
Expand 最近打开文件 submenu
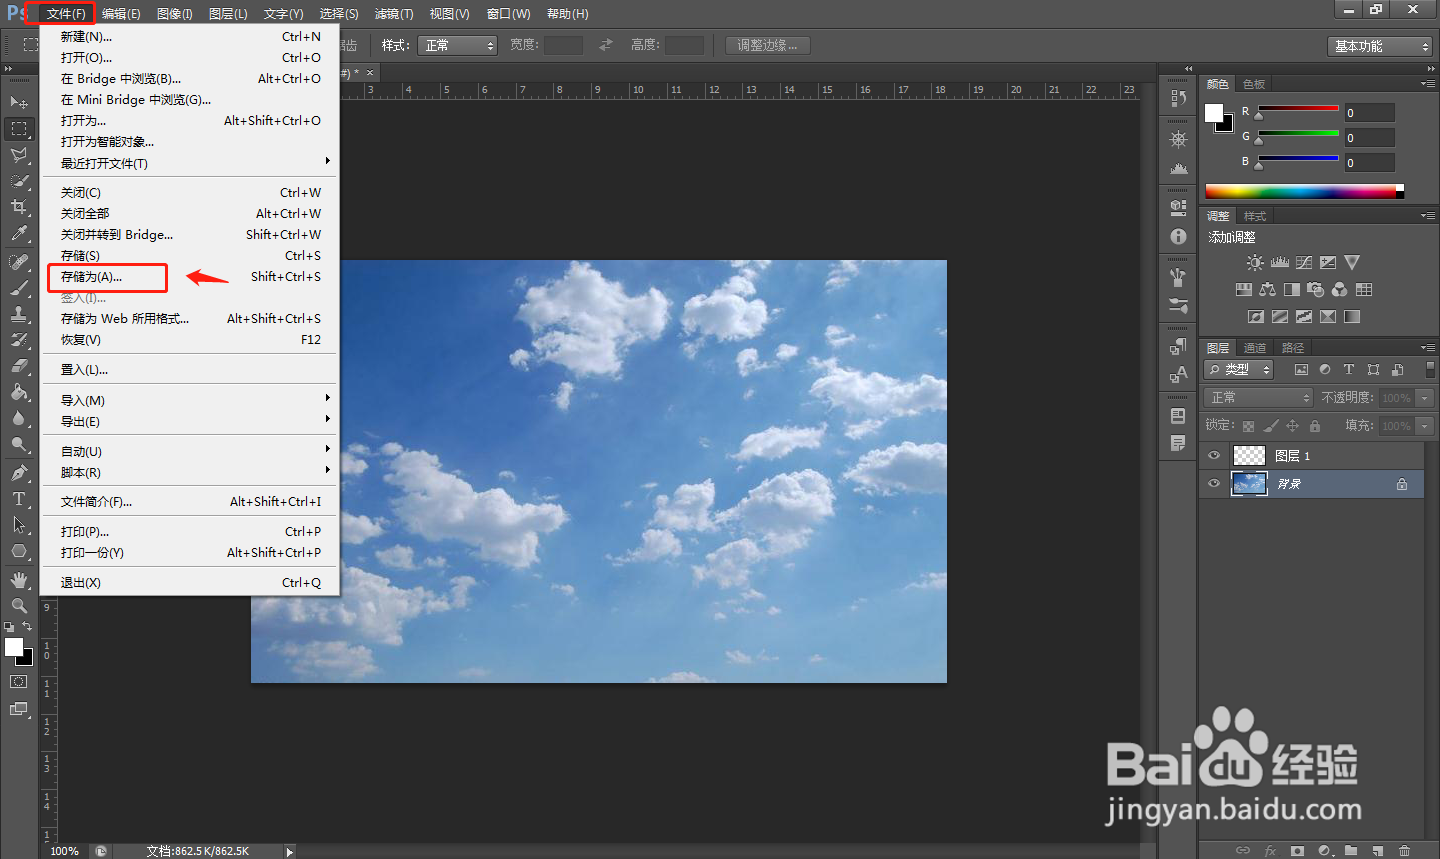click(x=191, y=163)
